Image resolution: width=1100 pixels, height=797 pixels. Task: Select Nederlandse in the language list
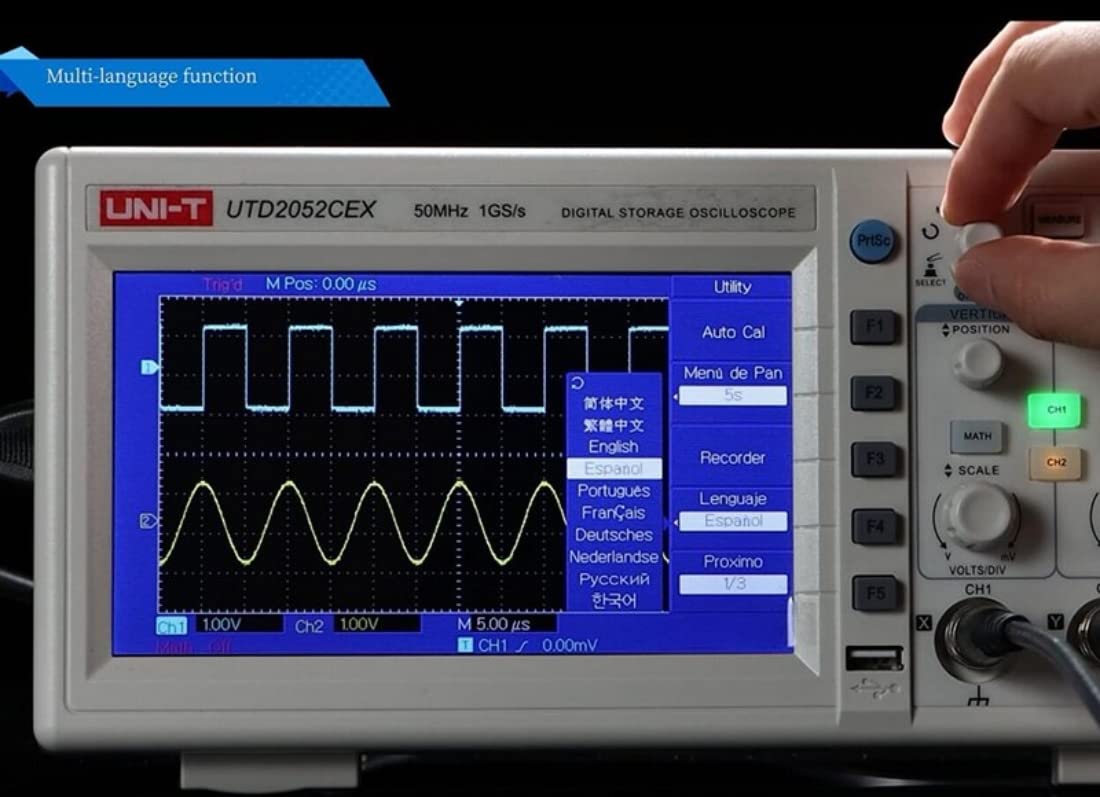(x=614, y=557)
